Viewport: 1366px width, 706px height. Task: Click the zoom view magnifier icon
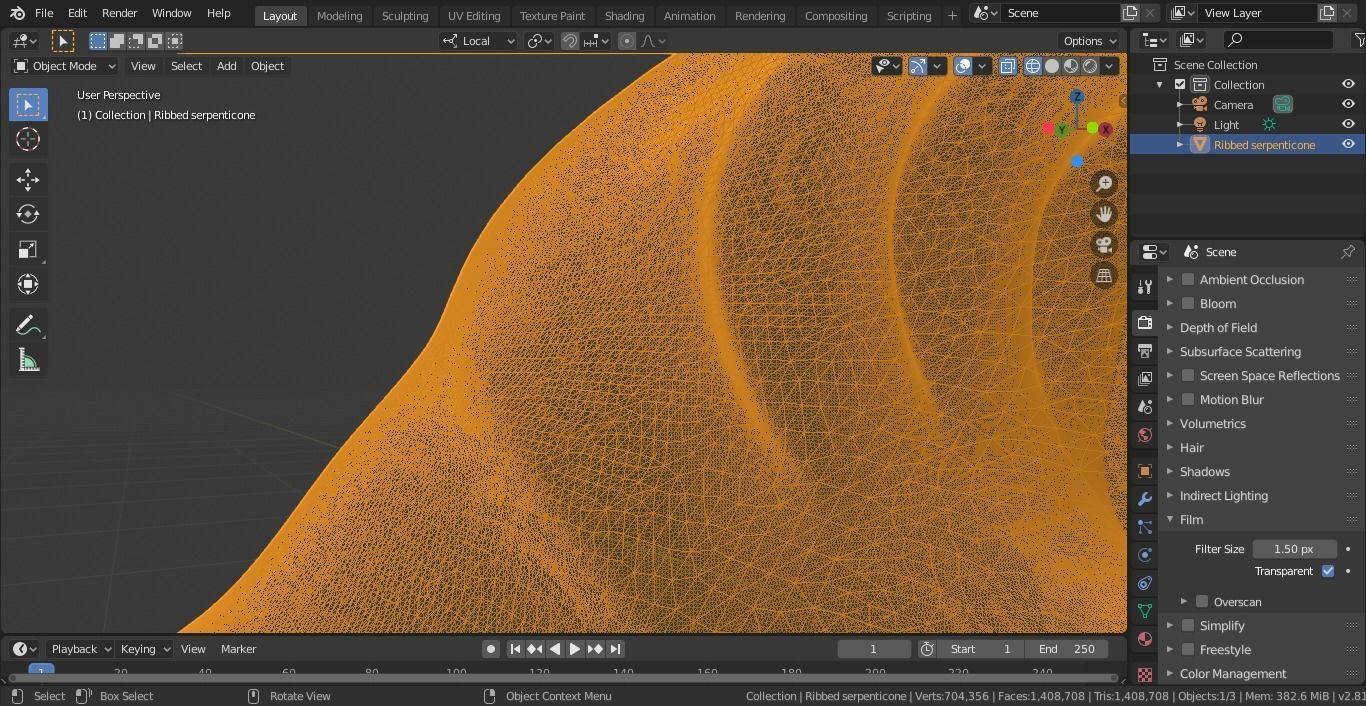[1104, 184]
